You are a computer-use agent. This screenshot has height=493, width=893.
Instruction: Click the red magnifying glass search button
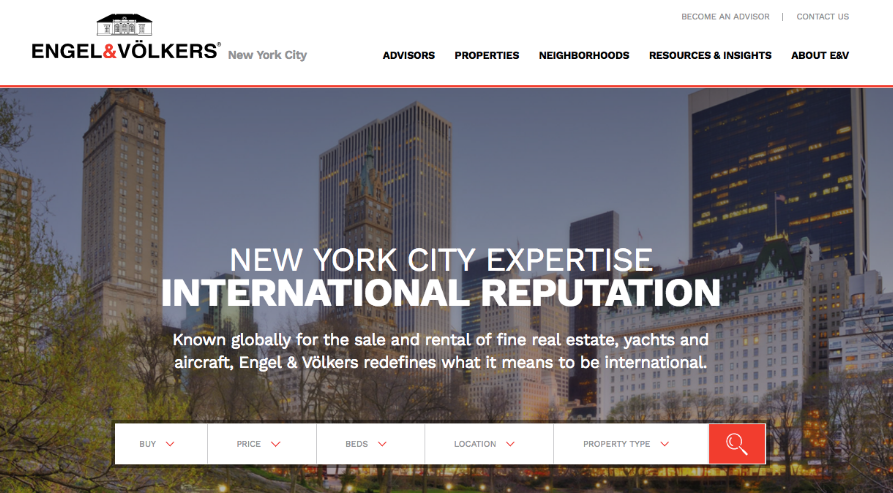pyautogui.click(x=737, y=443)
